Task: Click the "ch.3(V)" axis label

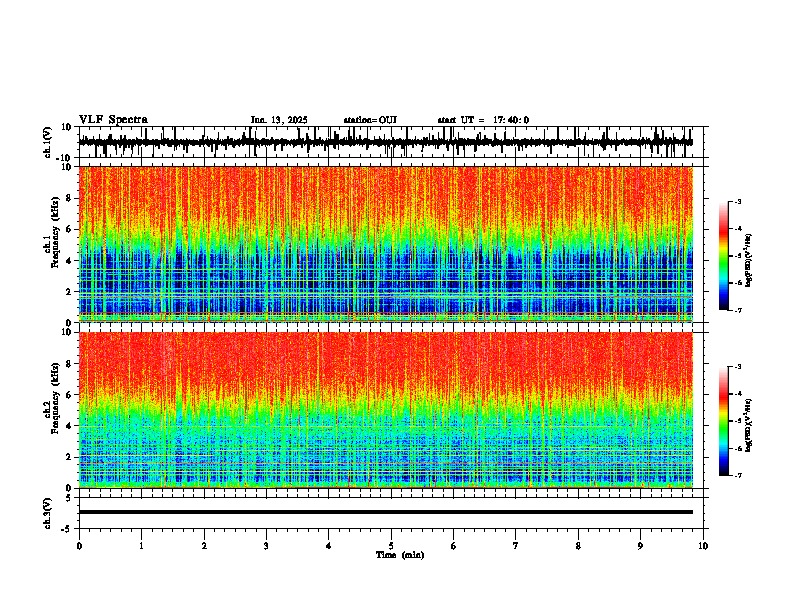Action: coord(48,513)
